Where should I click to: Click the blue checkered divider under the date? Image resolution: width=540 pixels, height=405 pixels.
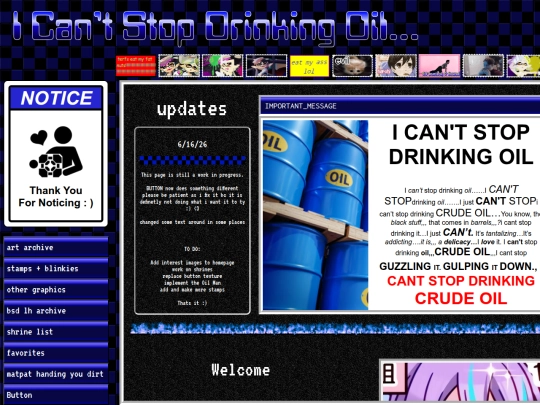[x=192, y=160]
